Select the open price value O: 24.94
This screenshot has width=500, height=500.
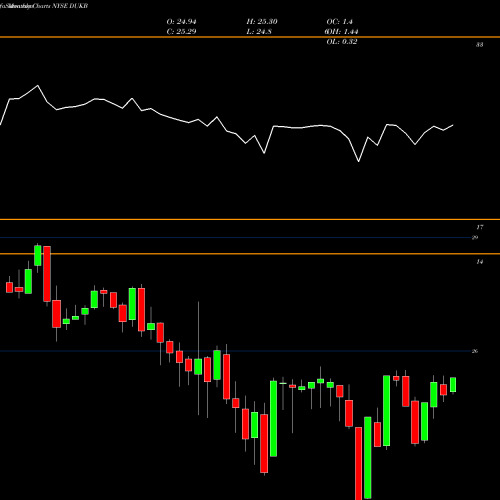(x=181, y=22)
